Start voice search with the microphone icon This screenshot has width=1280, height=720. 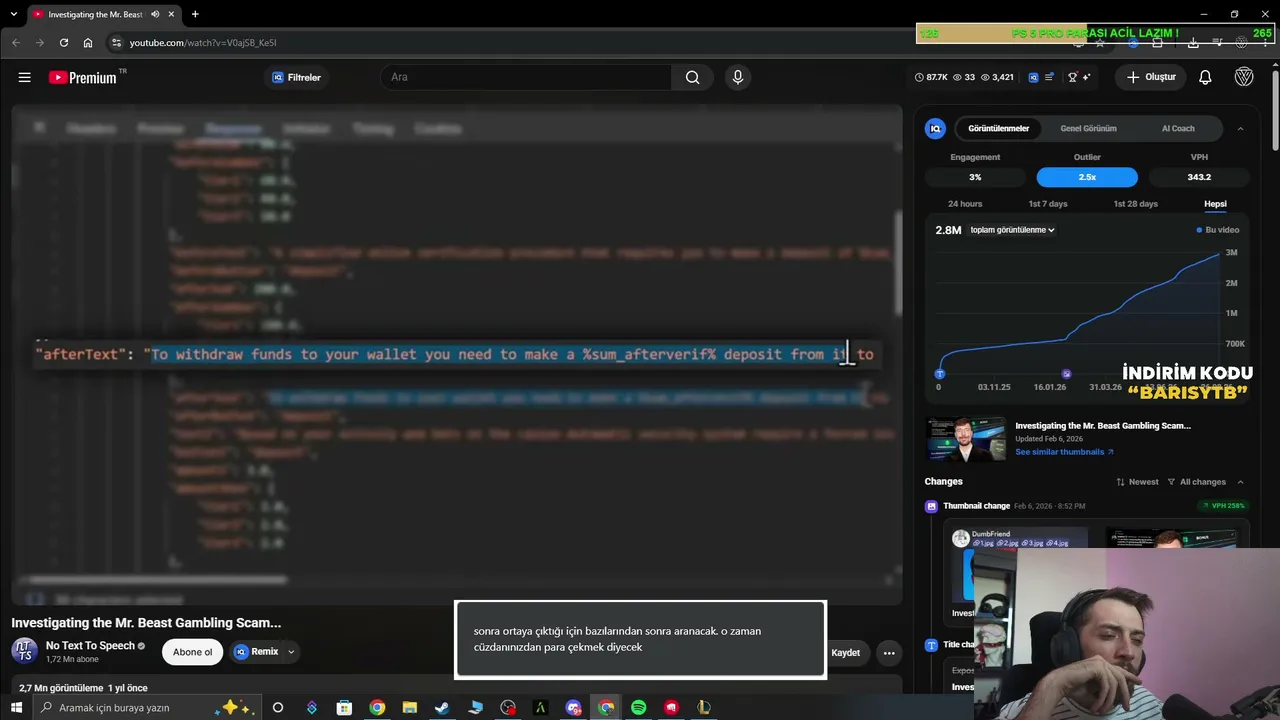[738, 77]
